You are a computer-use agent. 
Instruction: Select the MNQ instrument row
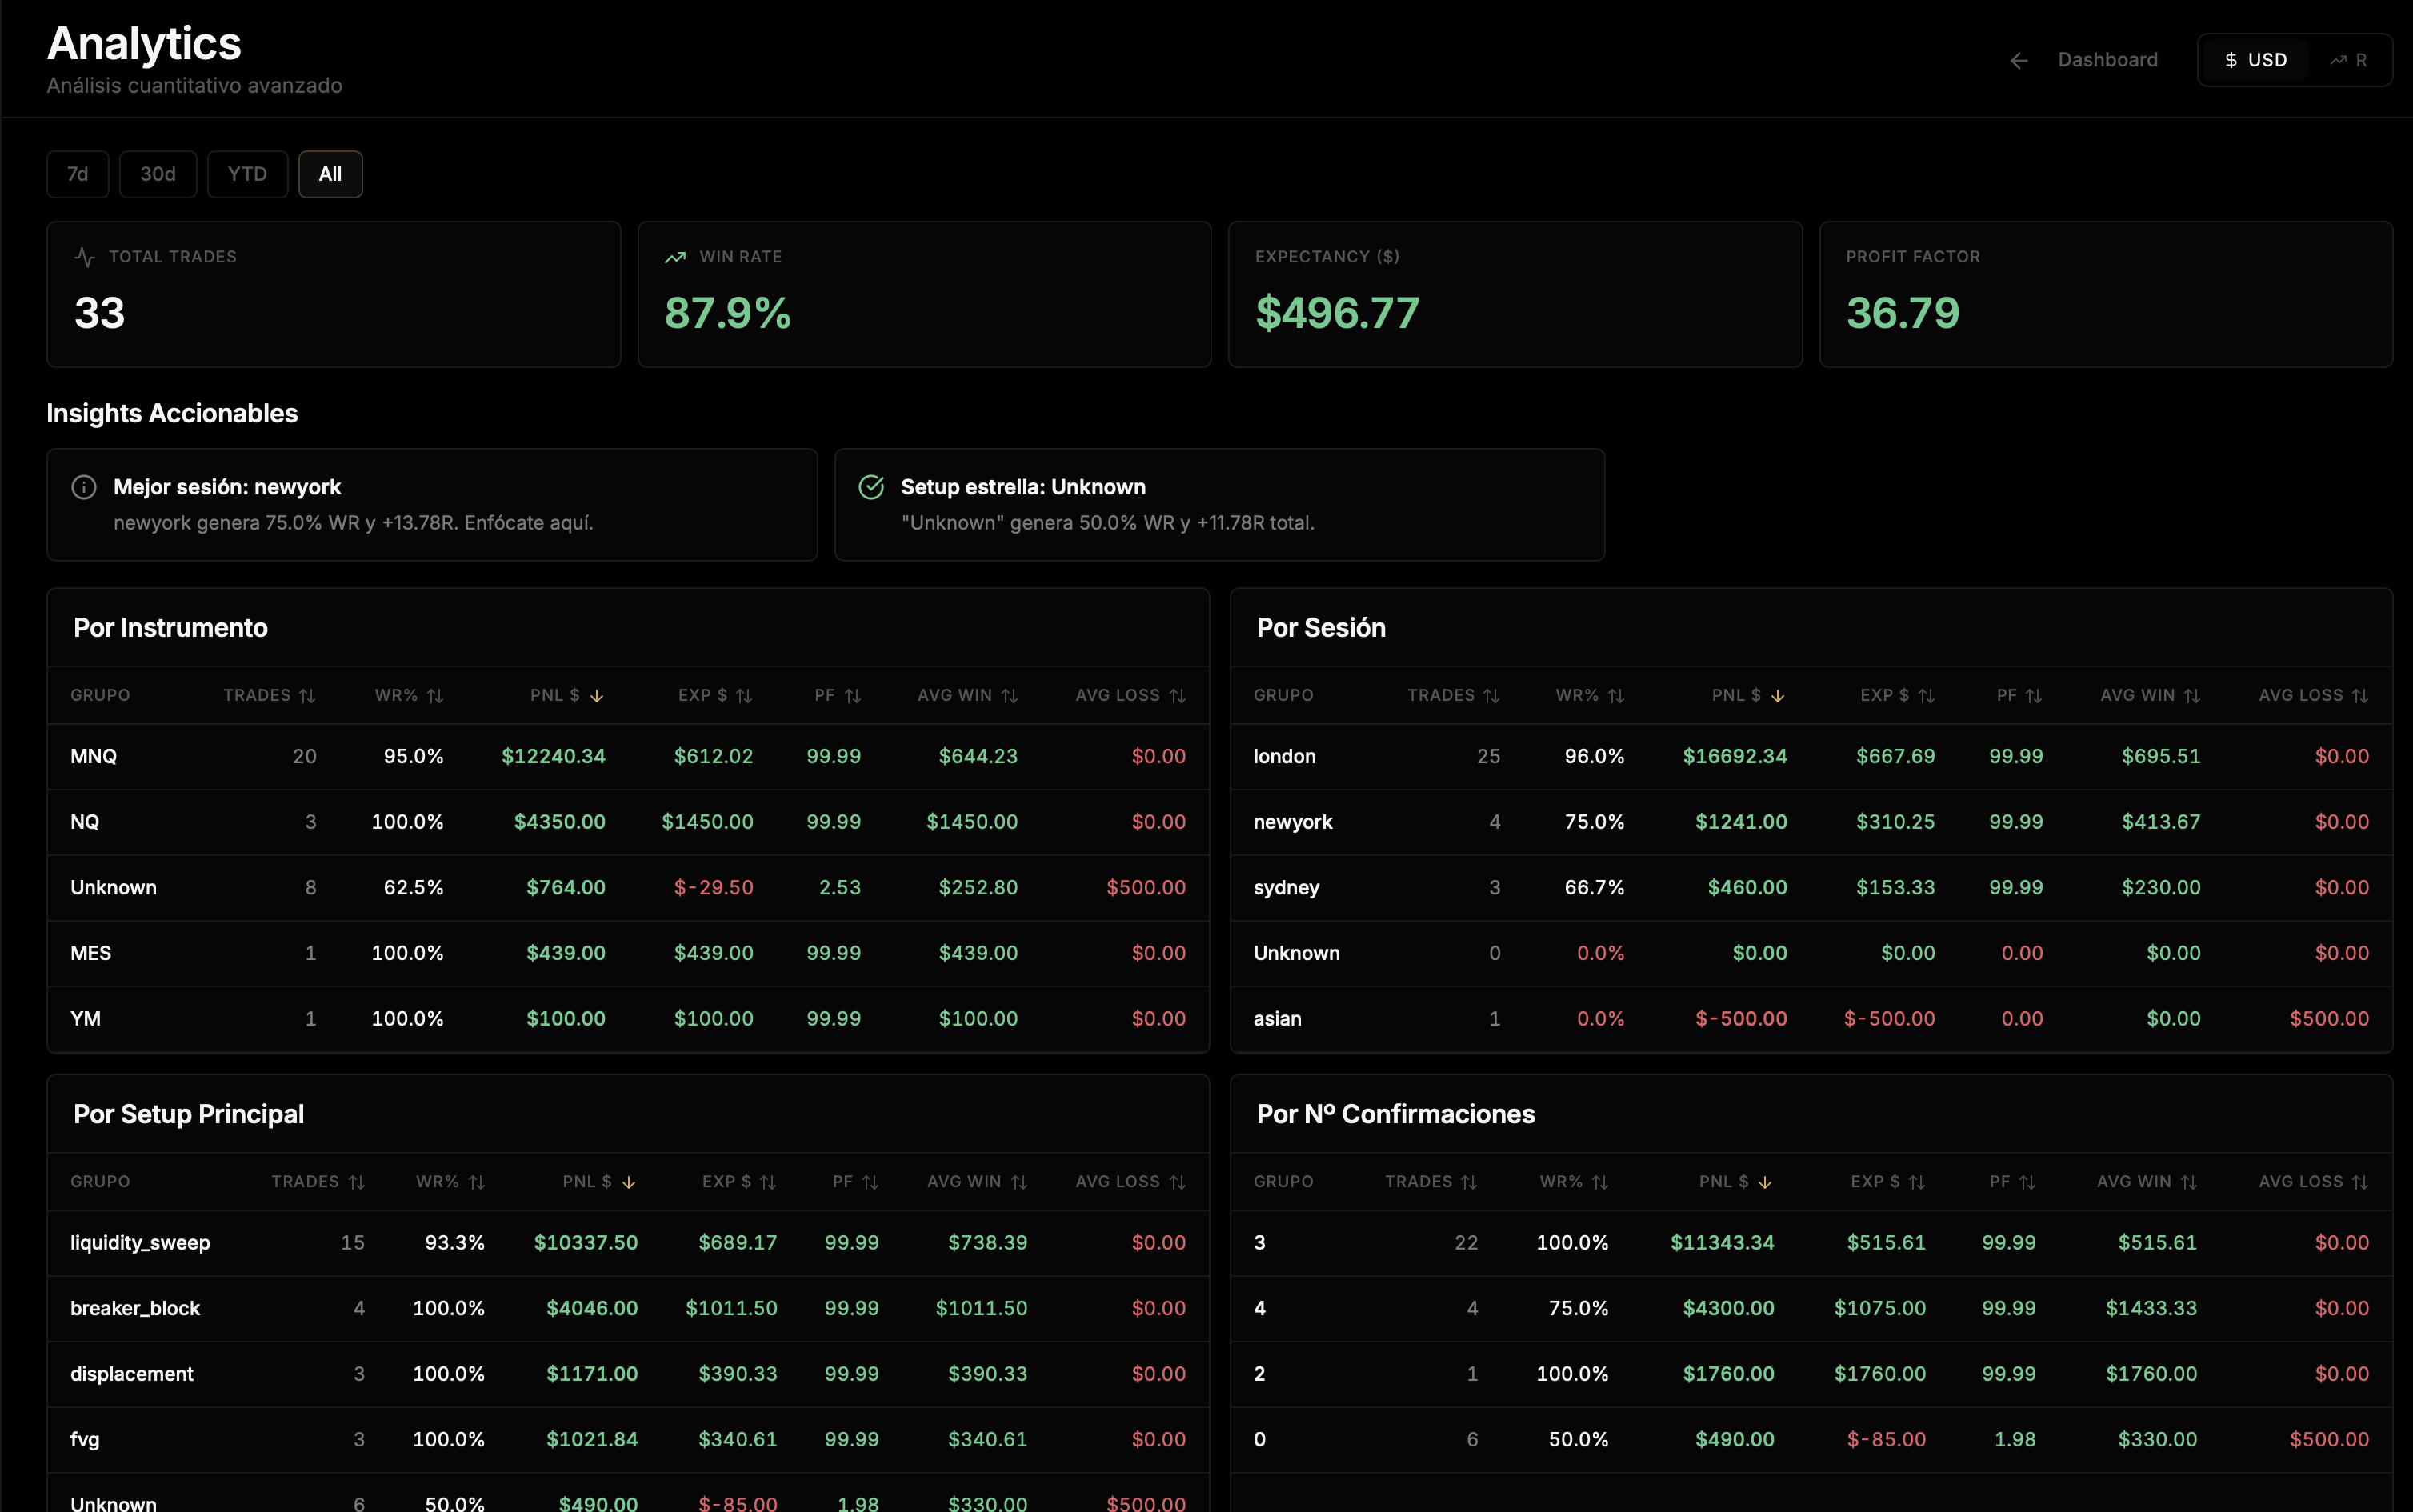(x=628, y=757)
